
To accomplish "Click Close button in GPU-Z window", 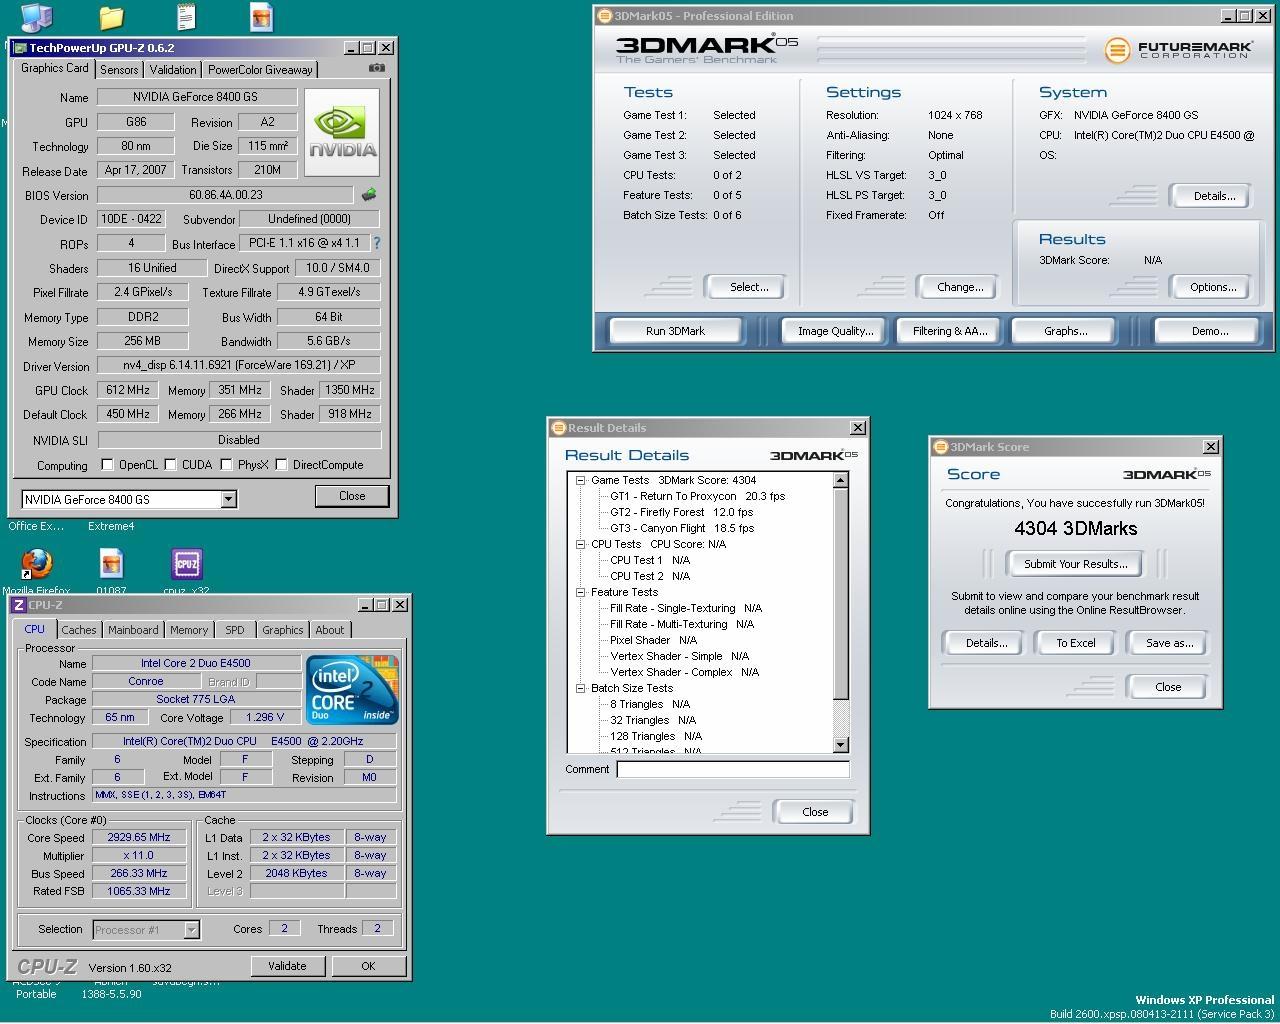I will pos(352,496).
